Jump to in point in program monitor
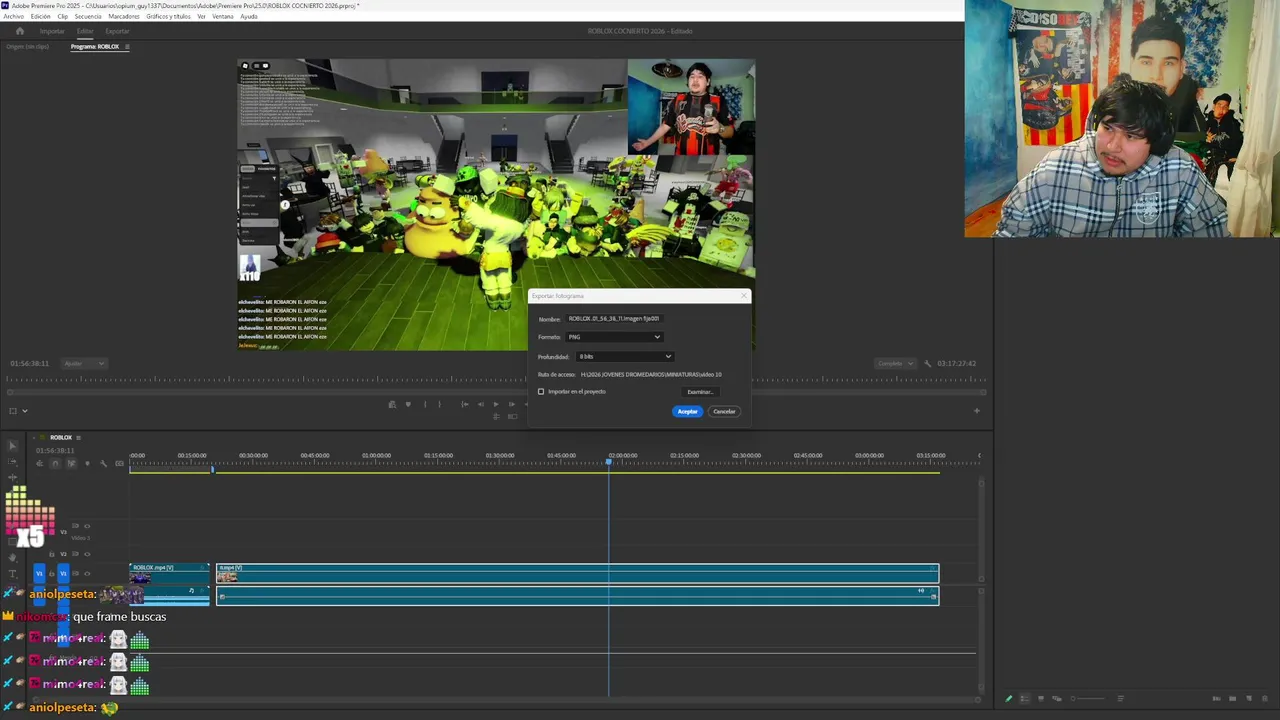Screen dimensions: 1280x720 coord(465,404)
